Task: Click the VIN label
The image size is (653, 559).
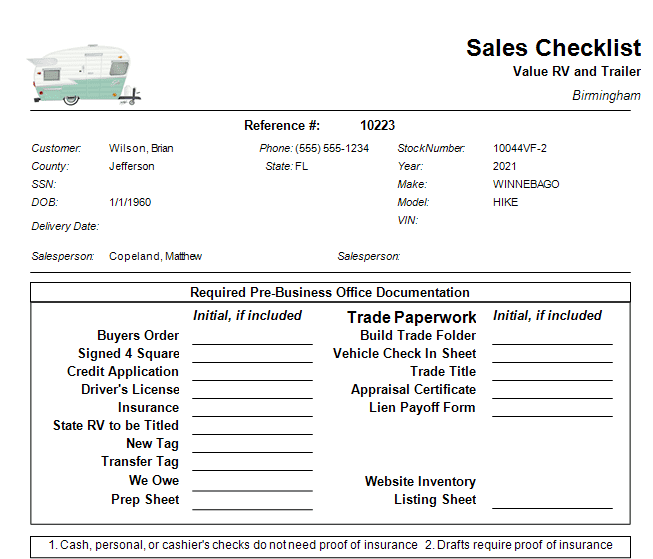Action: tap(408, 220)
